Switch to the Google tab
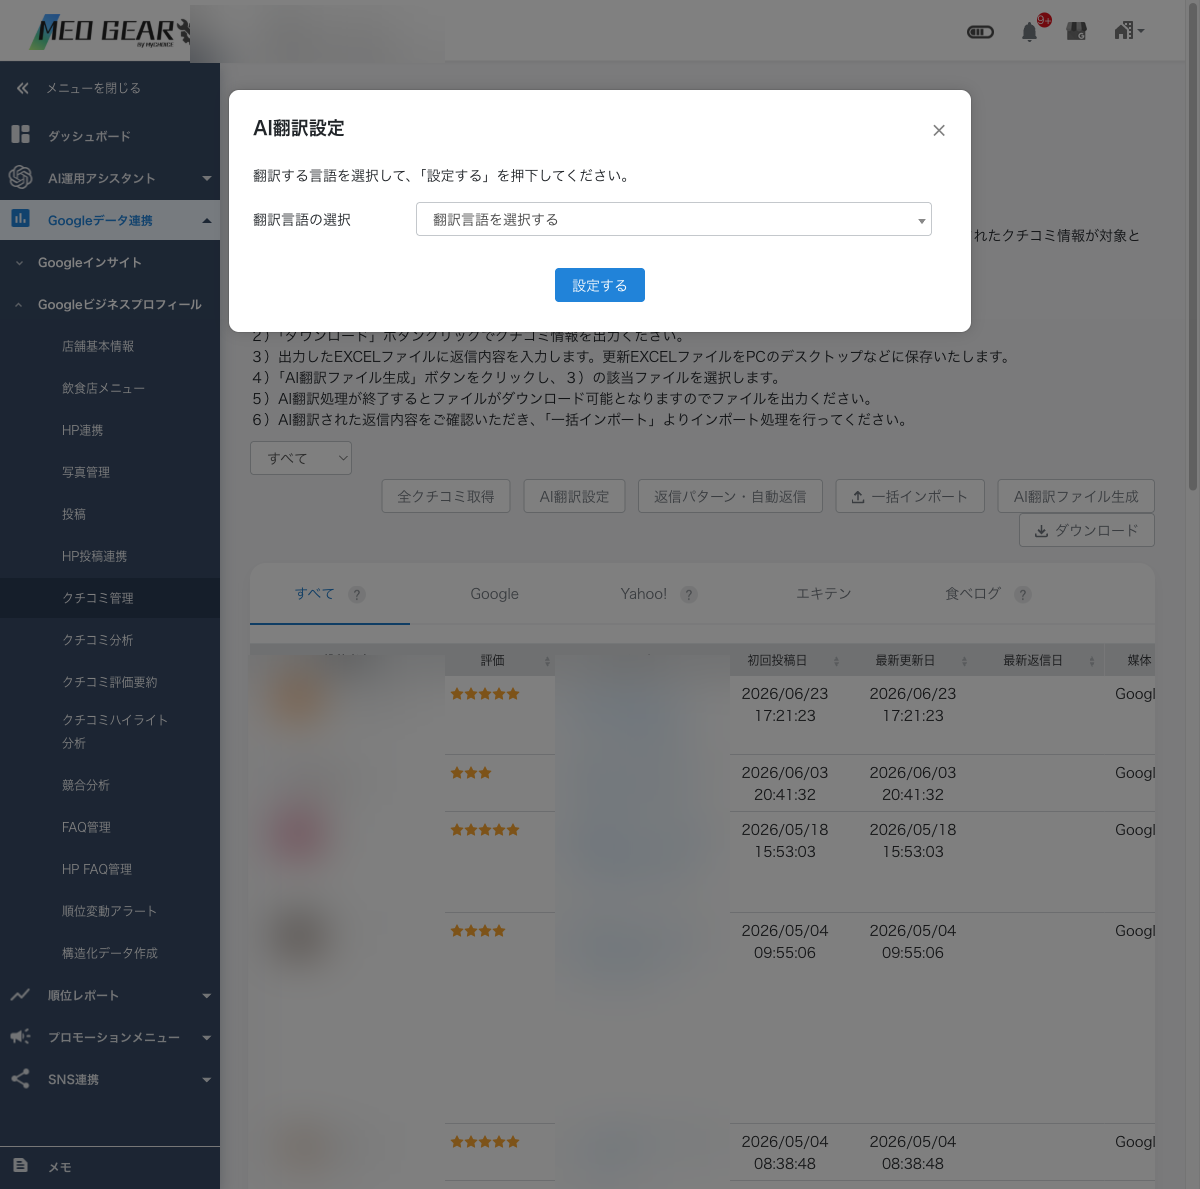Screen dimensions: 1200x1189 pyautogui.click(x=495, y=594)
